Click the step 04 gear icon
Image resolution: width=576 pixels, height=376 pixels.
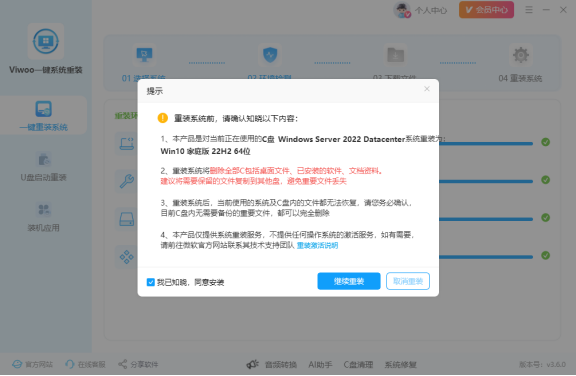tap(521, 55)
